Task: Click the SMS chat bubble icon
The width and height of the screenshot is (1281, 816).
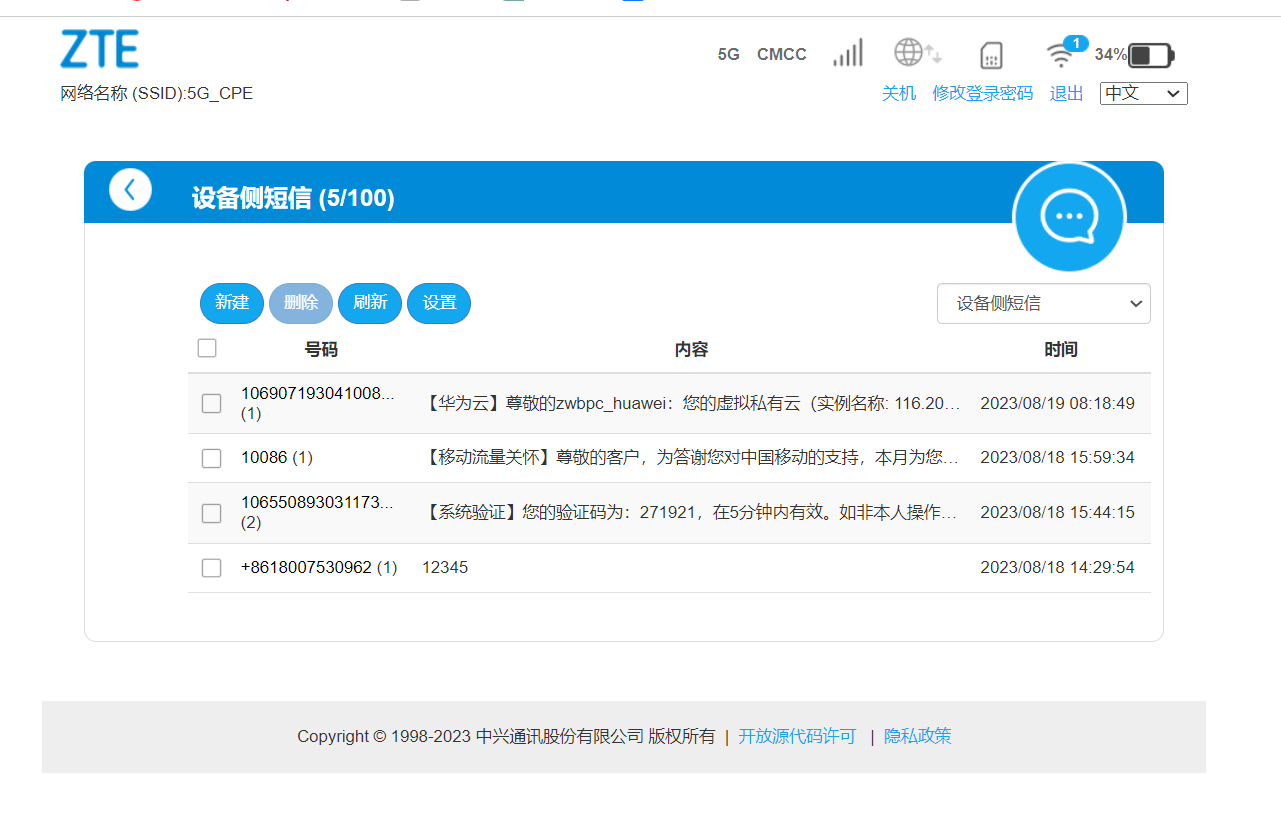Action: [x=1069, y=216]
